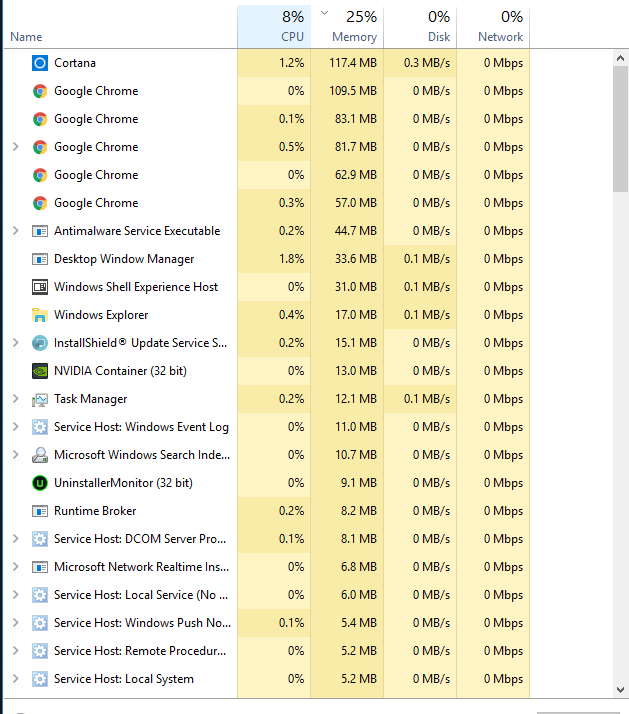Click the Windows Explorer folder icon
The height and width of the screenshot is (714, 629).
pyautogui.click(x=40, y=315)
